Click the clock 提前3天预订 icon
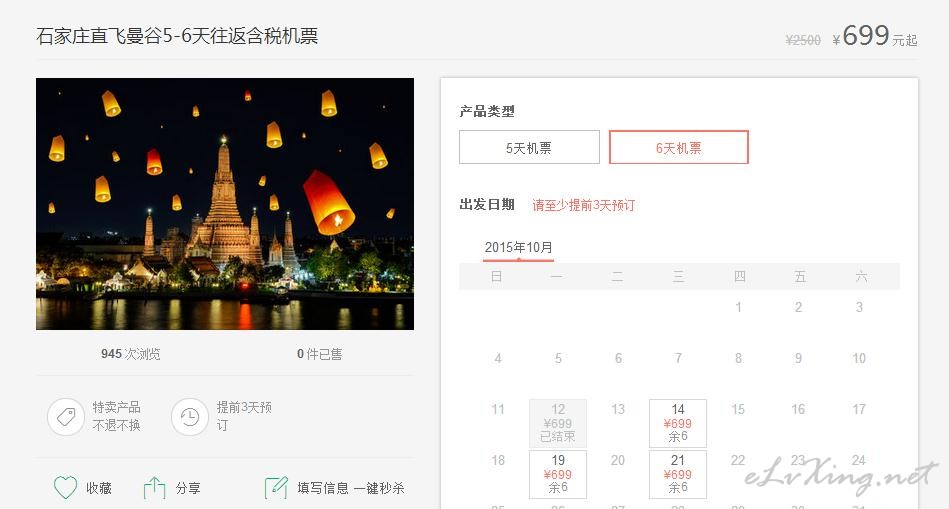Image resolution: width=949 pixels, height=509 pixels. pos(189,417)
